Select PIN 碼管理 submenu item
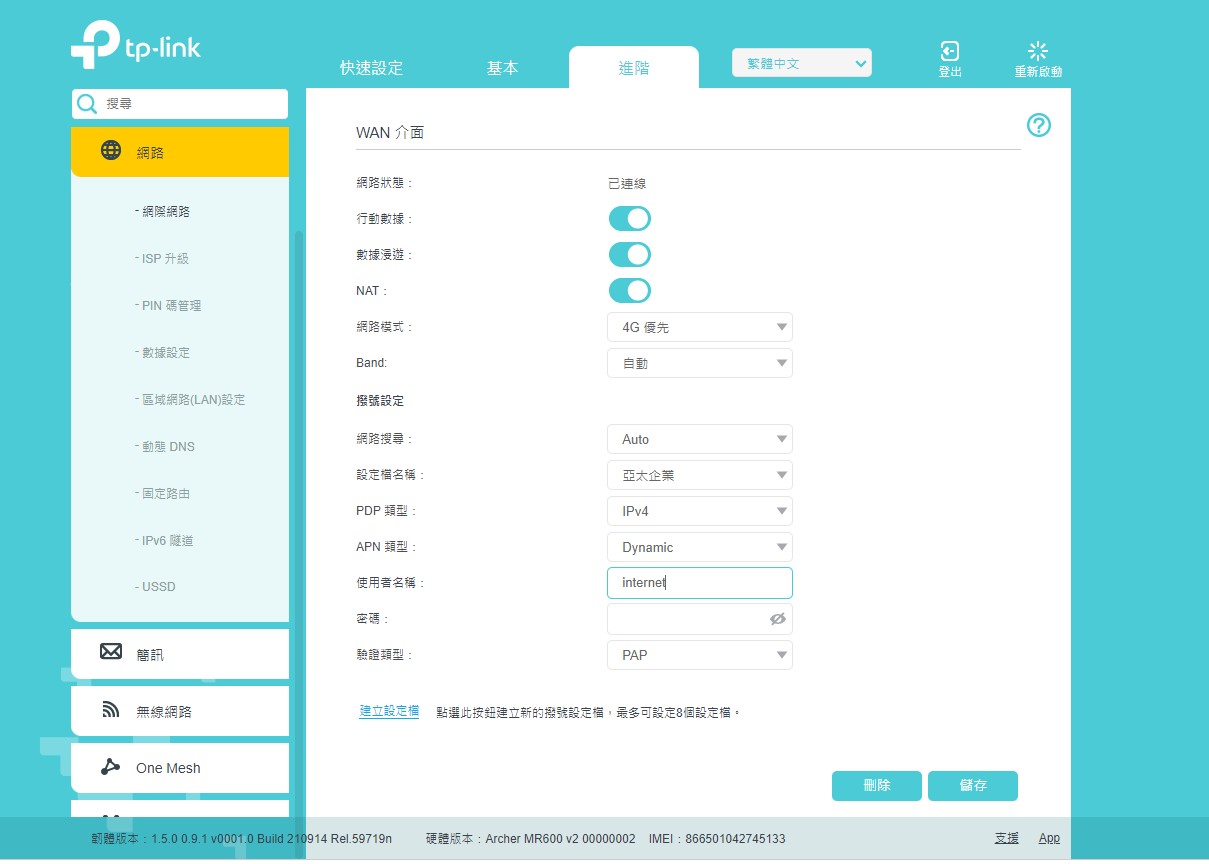The height and width of the screenshot is (864, 1209). click(x=170, y=305)
